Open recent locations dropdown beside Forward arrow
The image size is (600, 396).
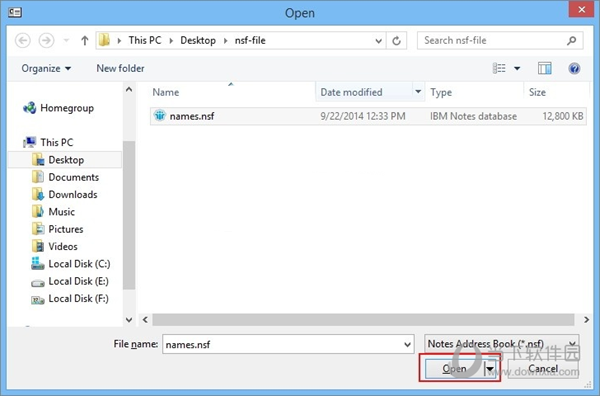point(66,41)
